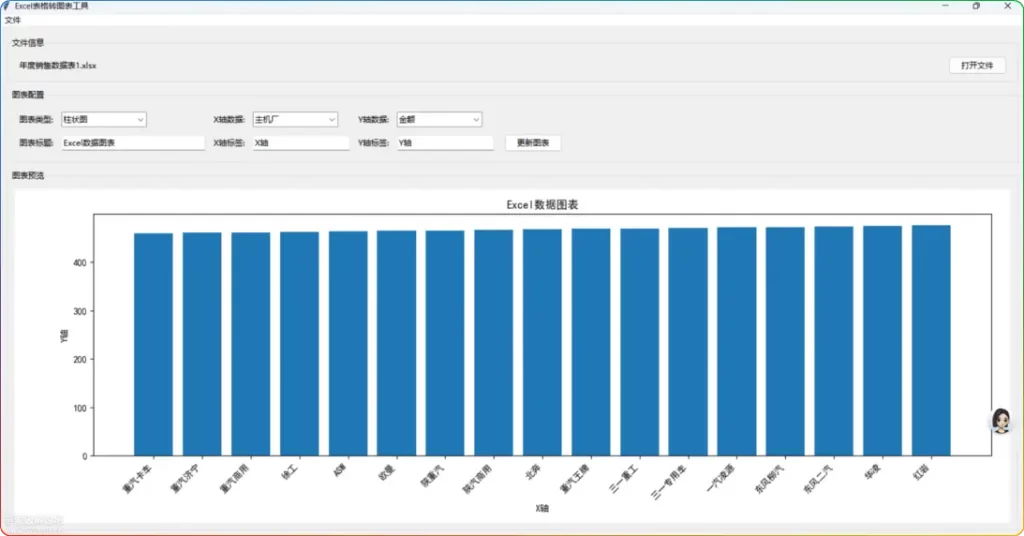Click the cartoon avatar floating icon
This screenshot has width=1024, height=536.
coord(1000,421)
